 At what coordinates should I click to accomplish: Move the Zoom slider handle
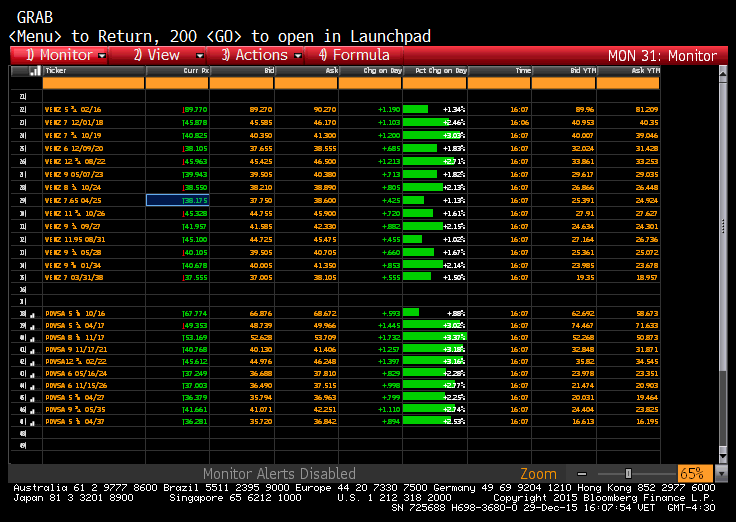coord(628,474)
